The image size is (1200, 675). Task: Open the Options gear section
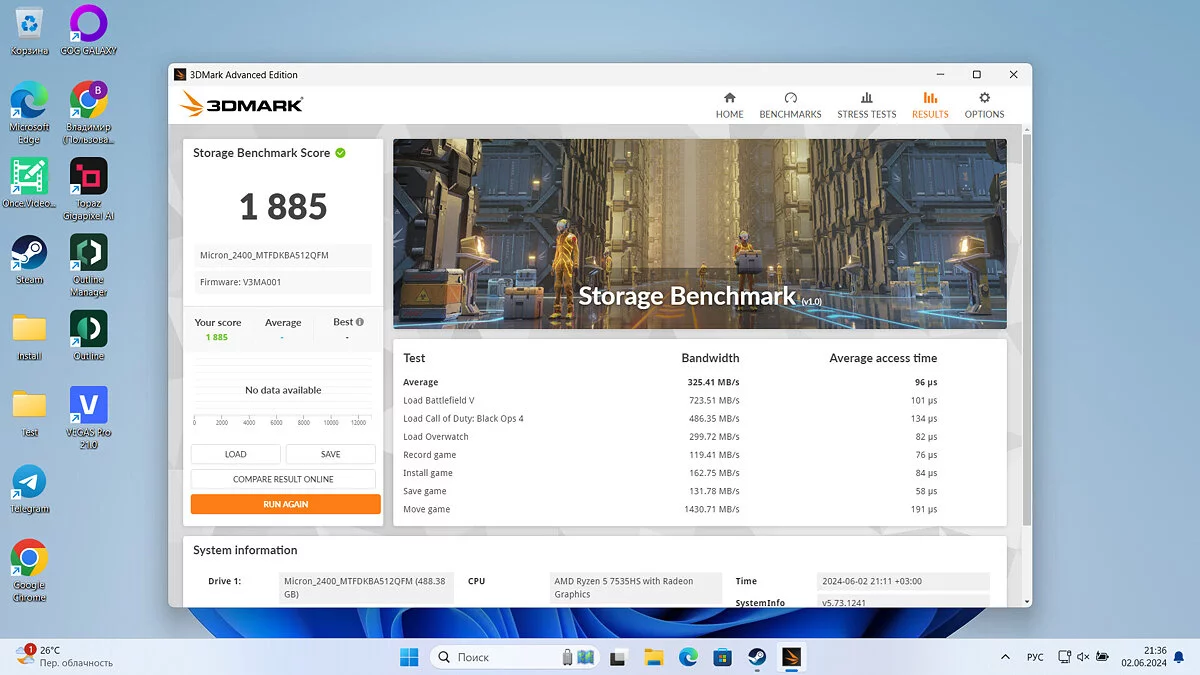click(x=984, y=105)
